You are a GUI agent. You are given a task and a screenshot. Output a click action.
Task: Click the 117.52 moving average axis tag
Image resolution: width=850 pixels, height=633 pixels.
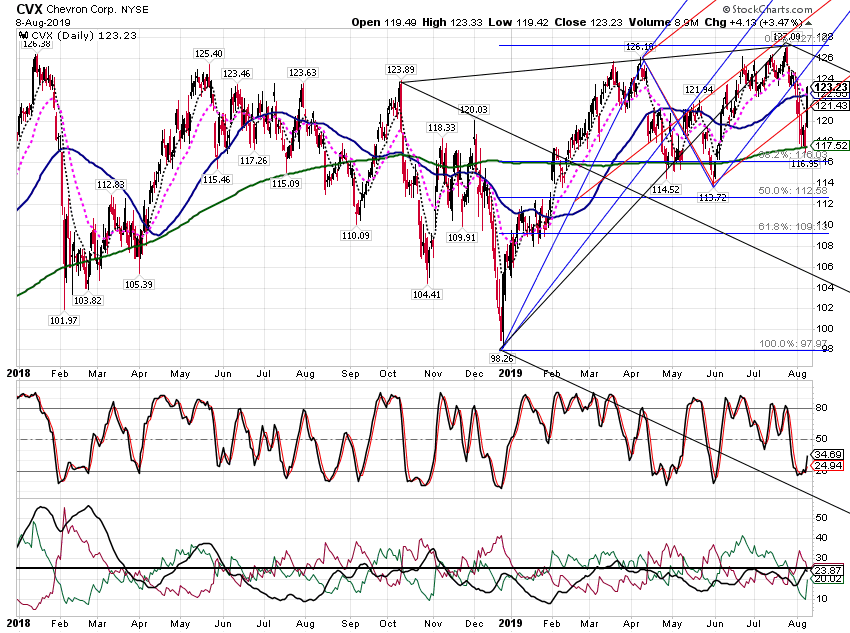[x=830, y=145]
